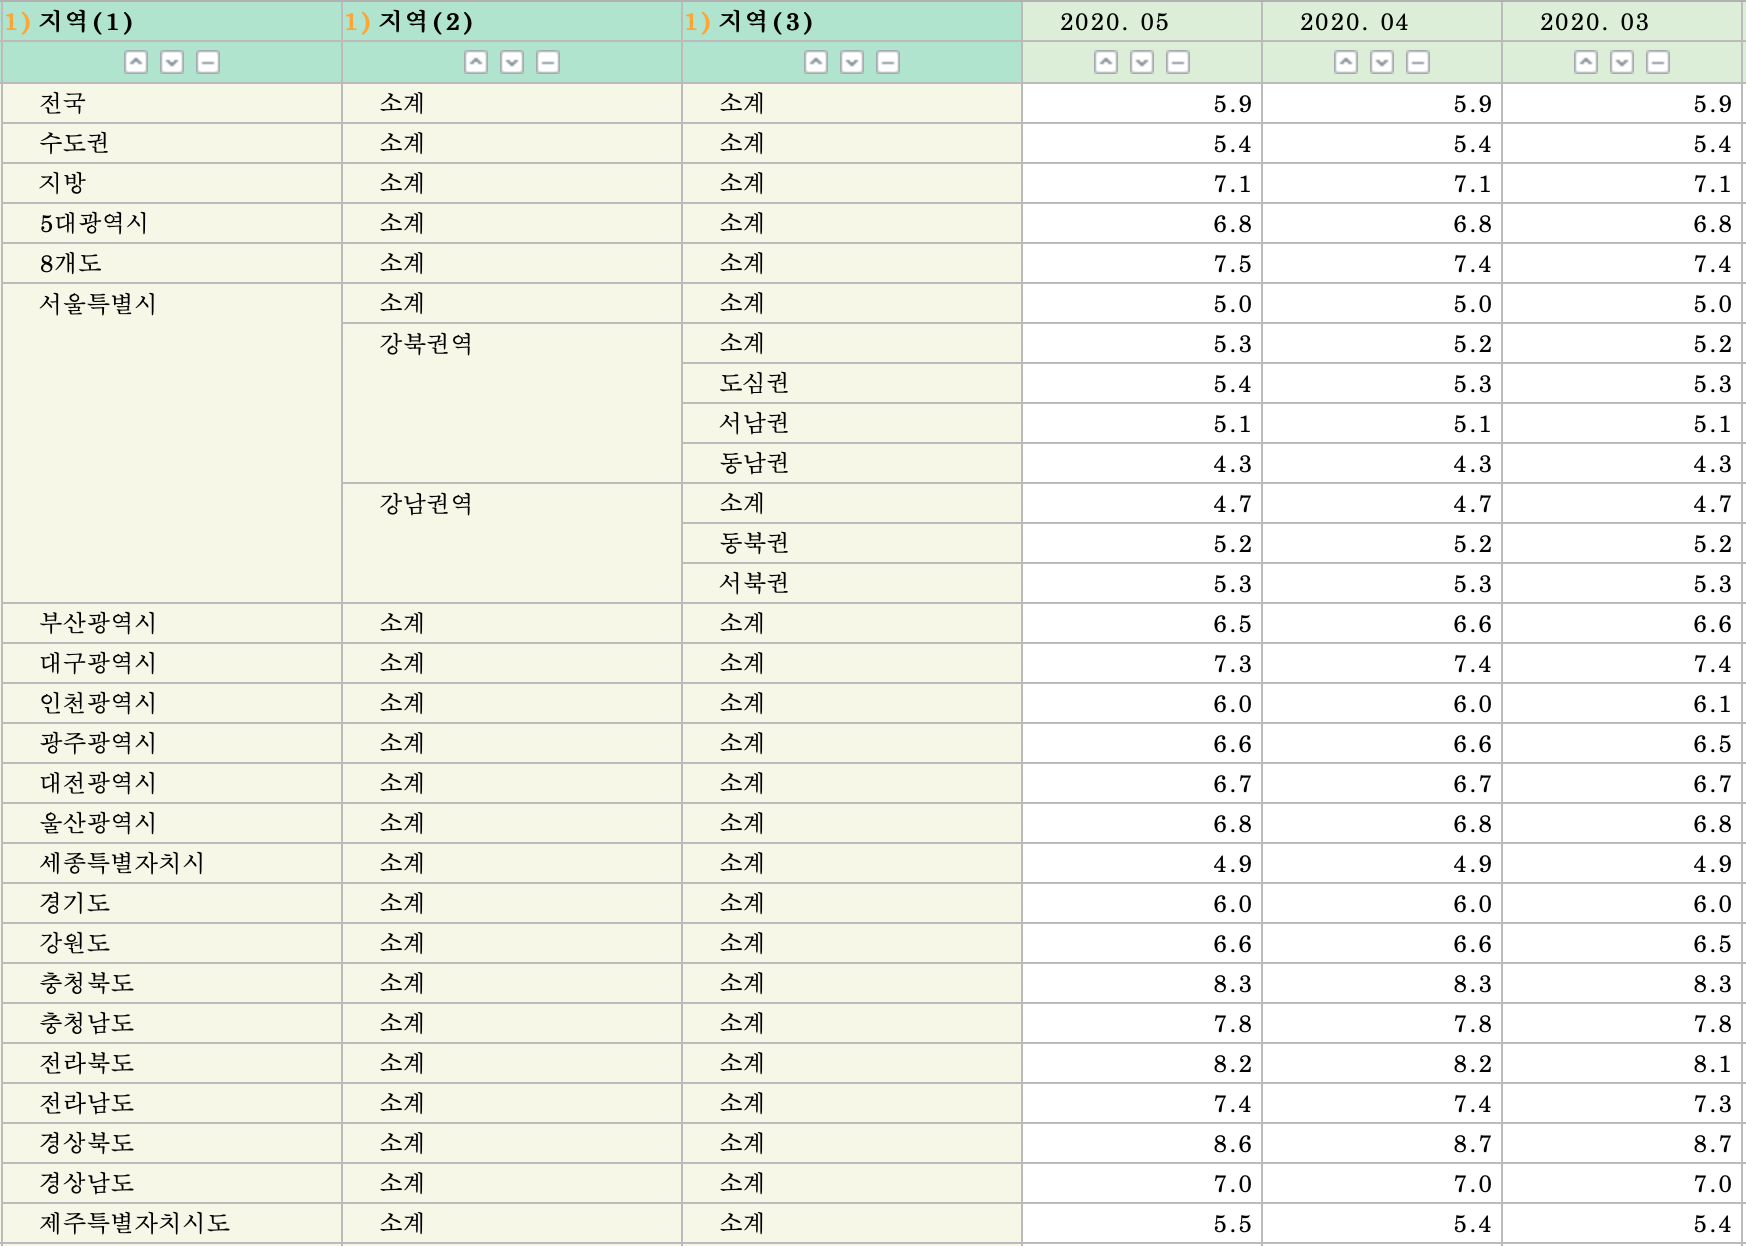Select the 울산광역시 row label
Viewport: 1746px width, 1246px height.
click(98, 823)
